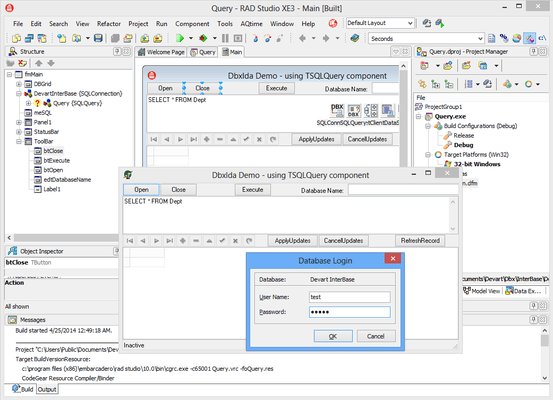Collapse Build Configurations node in Project Manager
The width and height of the screenshot is (553, 400).
(x=428, y=126)
